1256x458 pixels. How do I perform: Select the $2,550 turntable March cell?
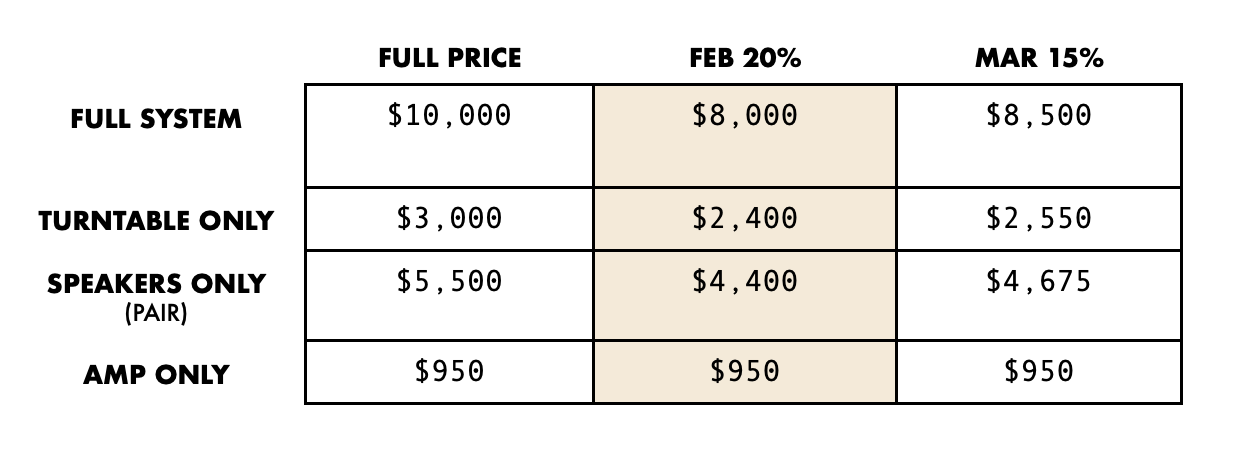pyautogui.click(x=1039, y=218)
